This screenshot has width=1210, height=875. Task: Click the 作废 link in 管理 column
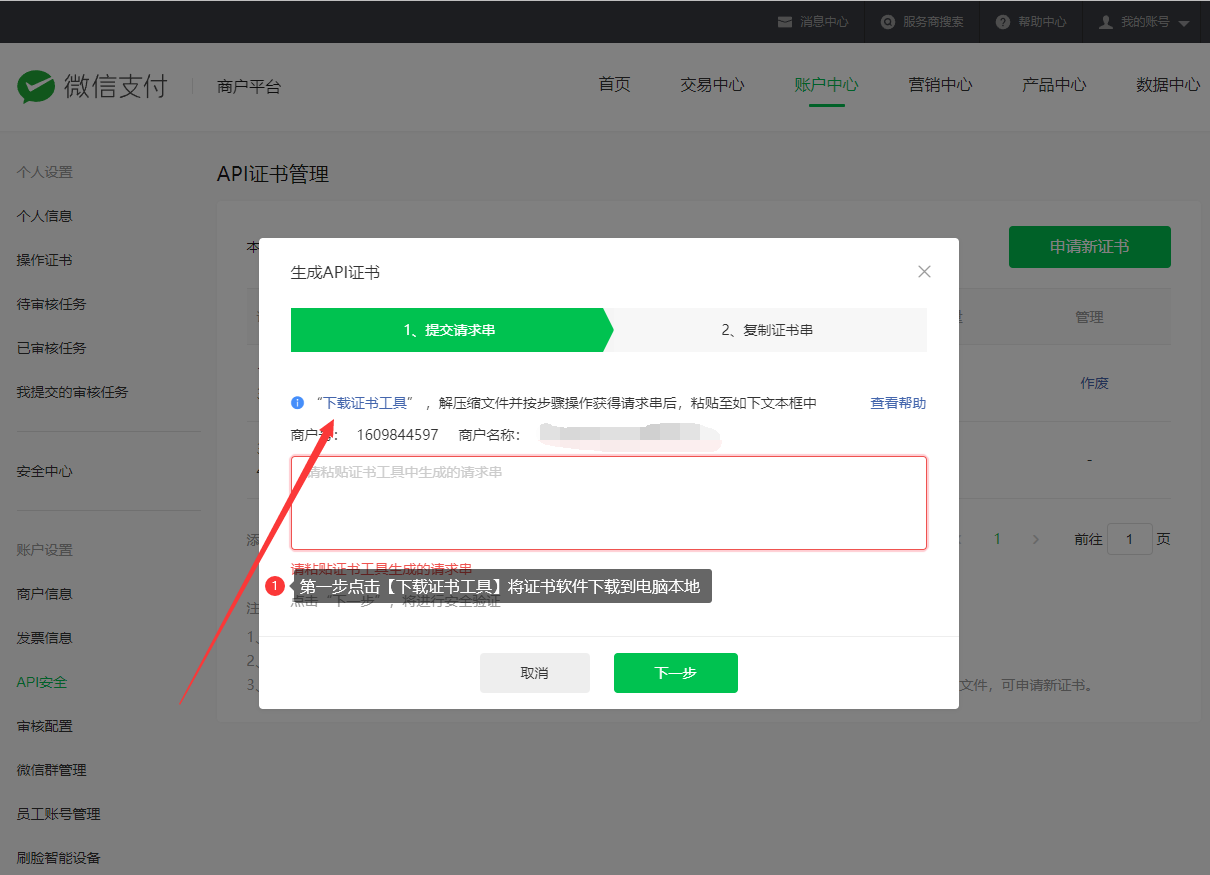click(1094, 383)
